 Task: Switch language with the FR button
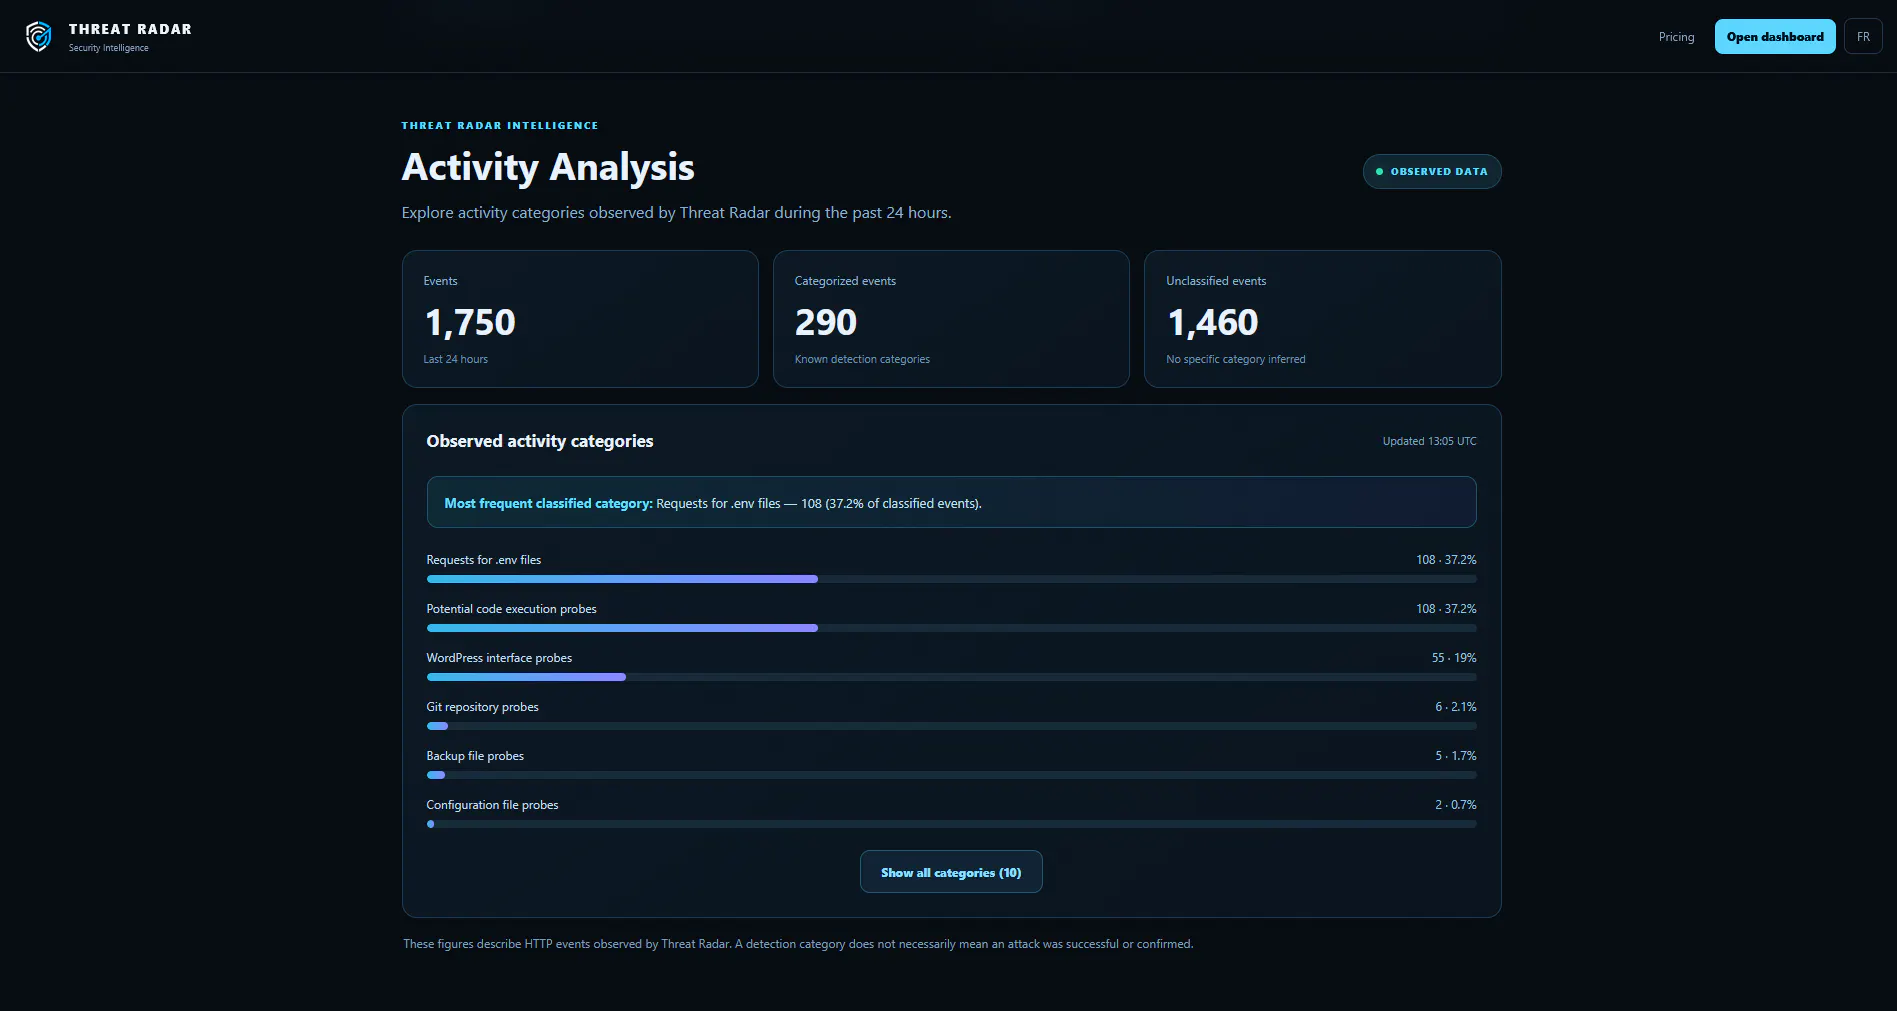coord(1863,37)
